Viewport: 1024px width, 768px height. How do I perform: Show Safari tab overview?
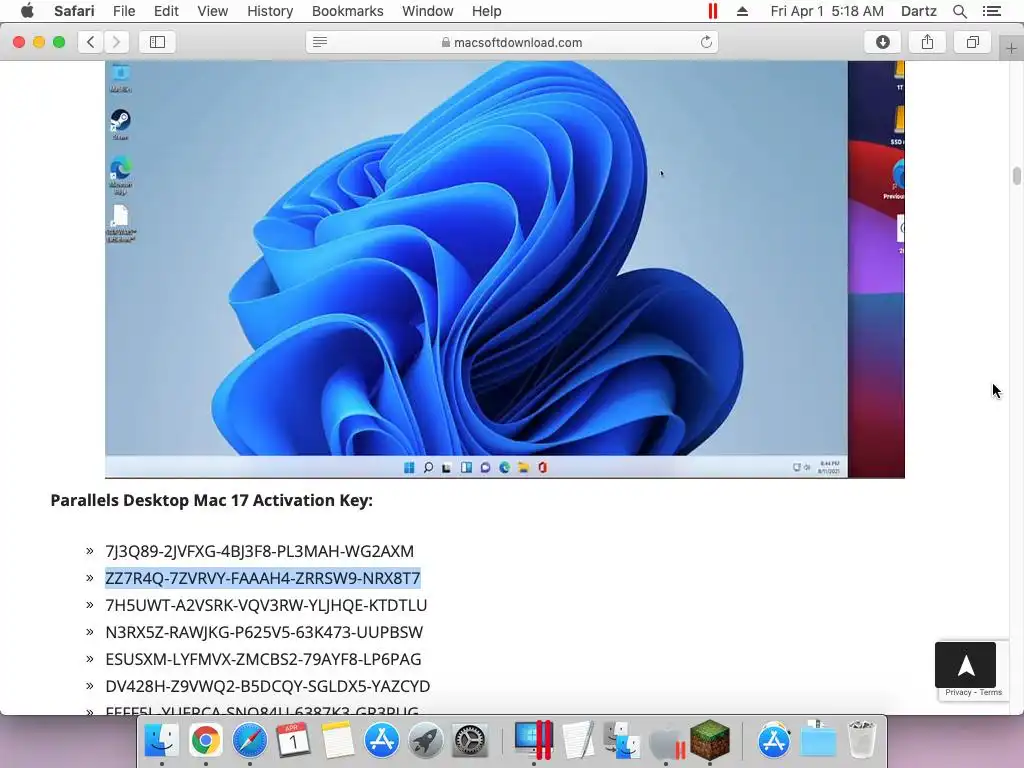click(x=972, y=42)
